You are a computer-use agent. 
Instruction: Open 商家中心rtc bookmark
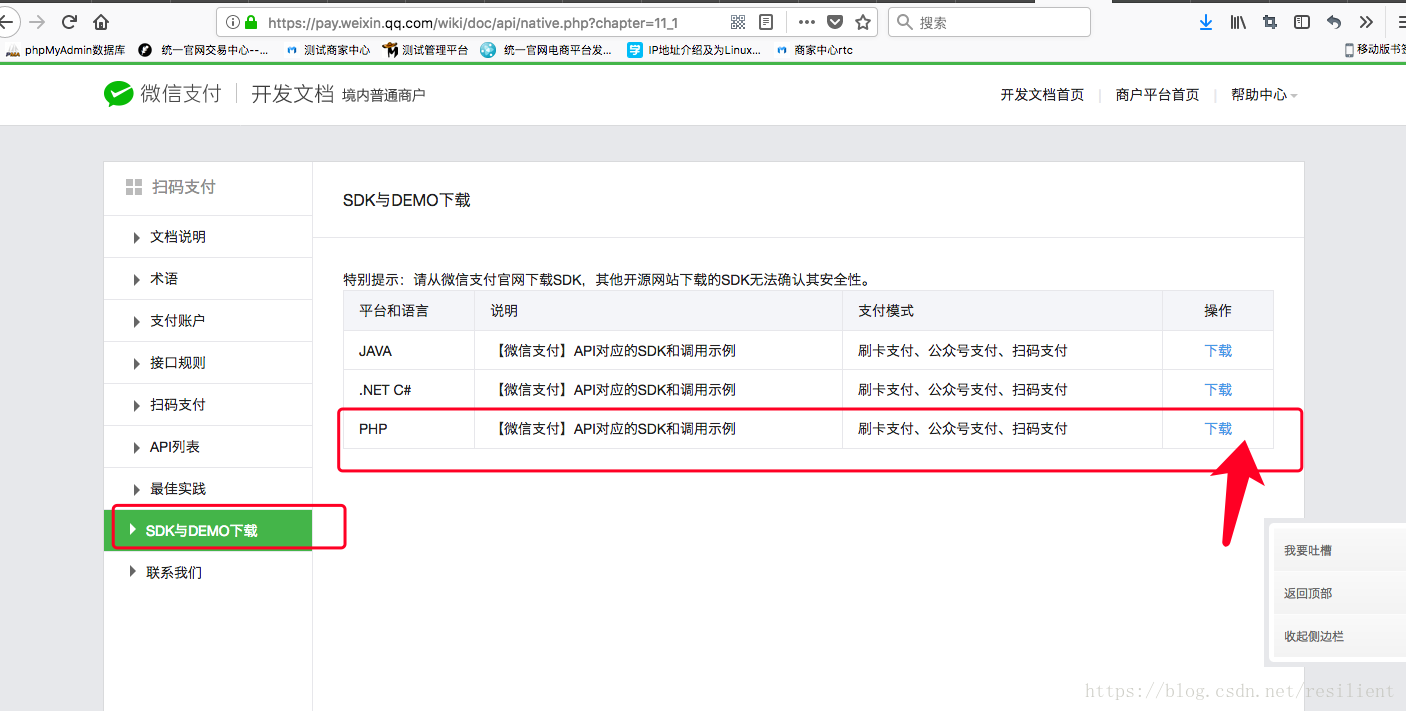815,50
